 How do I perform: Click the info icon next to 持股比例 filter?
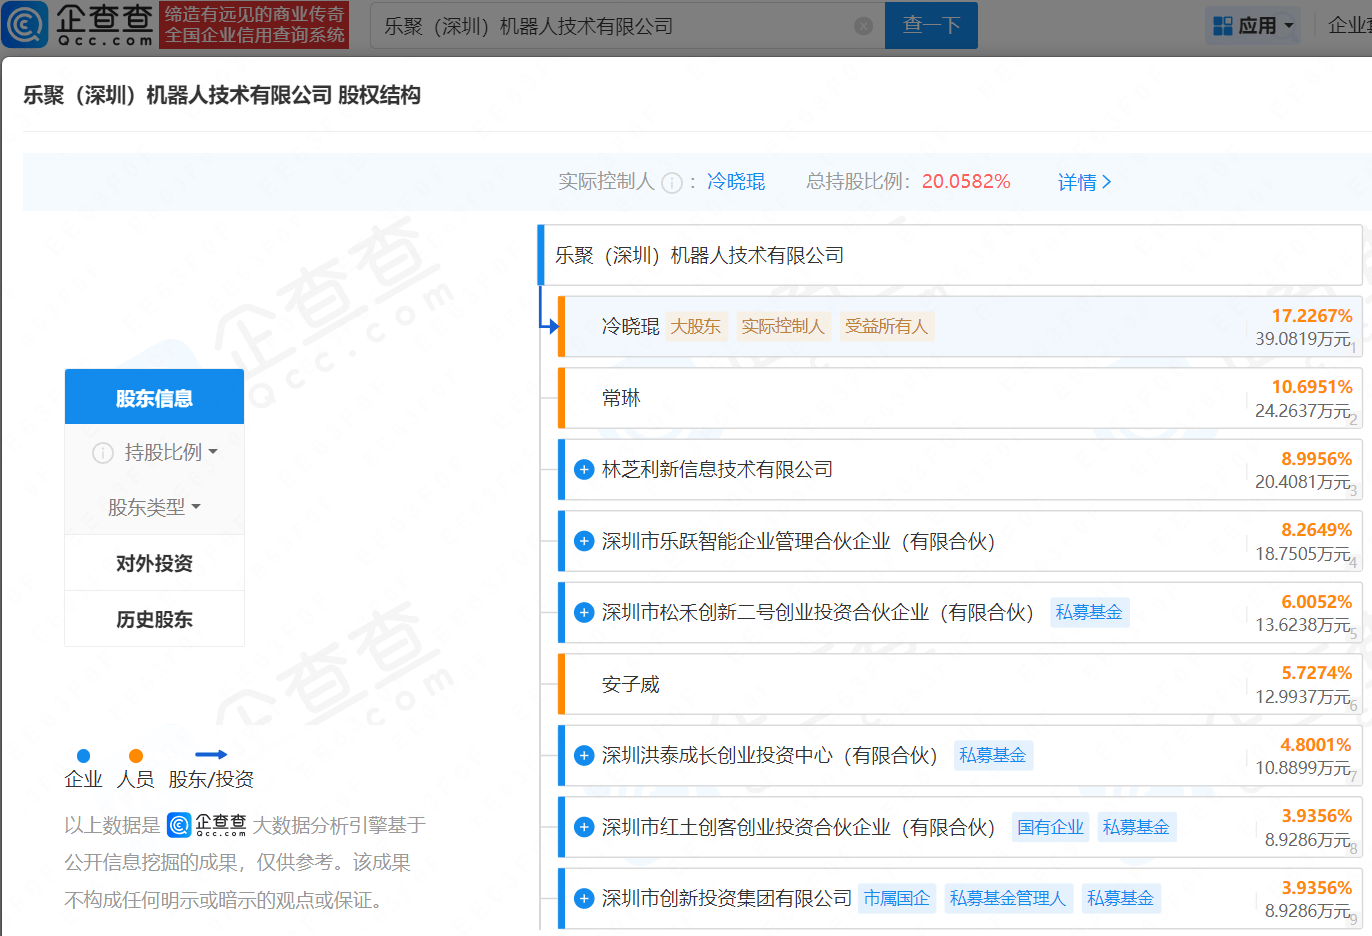pos(102,453)
